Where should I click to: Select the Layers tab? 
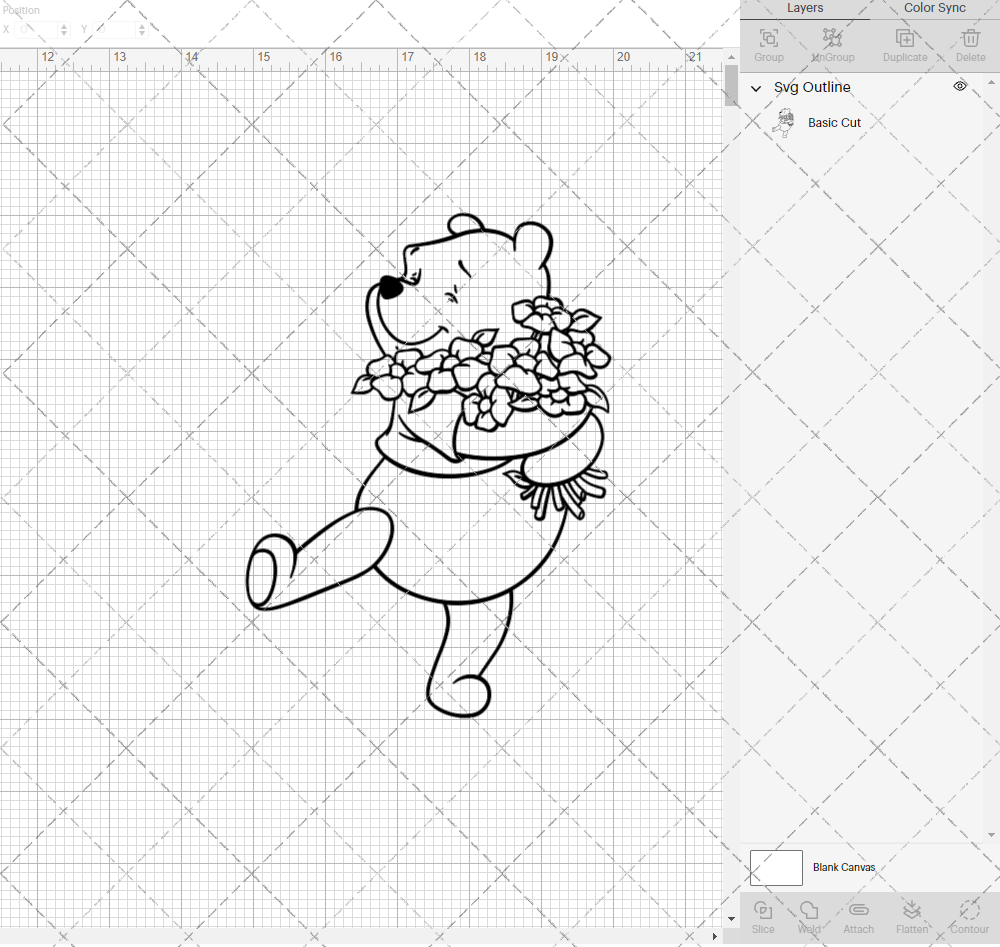pyautogui.click(x=805, y=8)
